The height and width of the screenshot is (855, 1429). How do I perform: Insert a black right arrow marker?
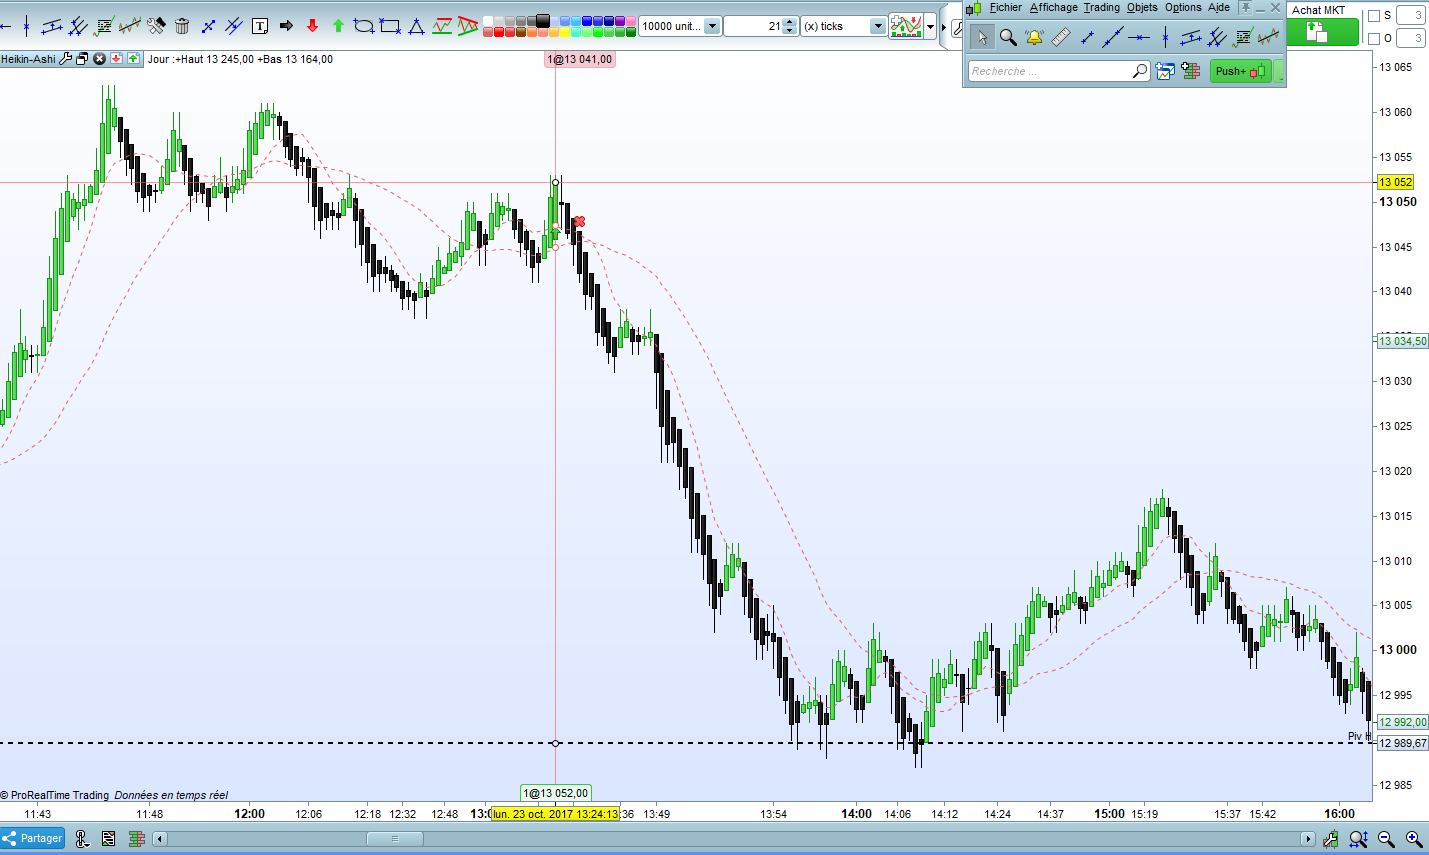(286, 26)
